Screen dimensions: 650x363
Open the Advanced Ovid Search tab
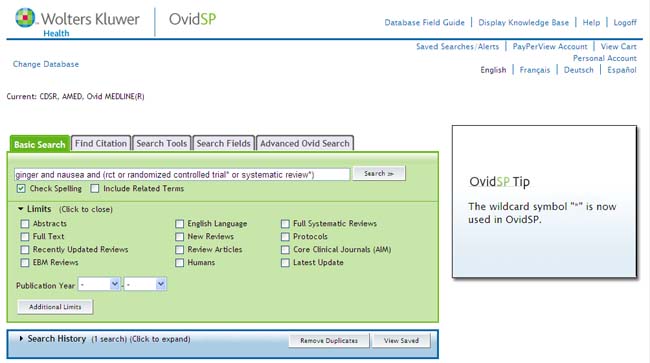pyautogui.click(x=305, y=143)
